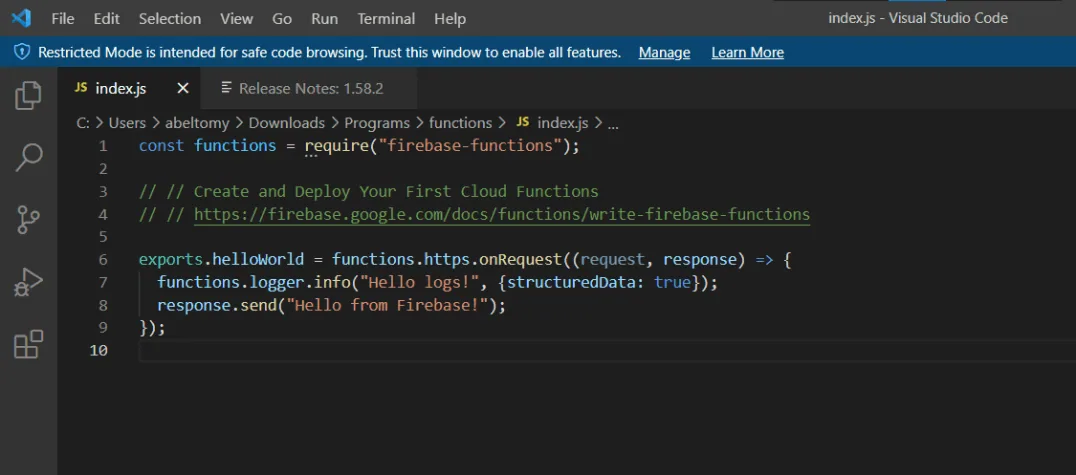Viewport: 1076px width, 475px height.
Task: Click structuredData on line 7
Action: 571,282
